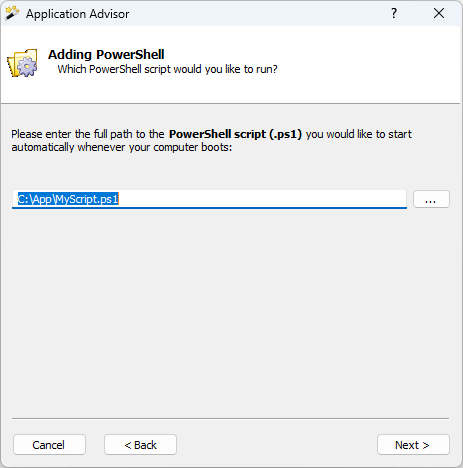Click empty space inside script path field
Screen dimensions: 463x468
pyautogui.click(x=263, y=199)
